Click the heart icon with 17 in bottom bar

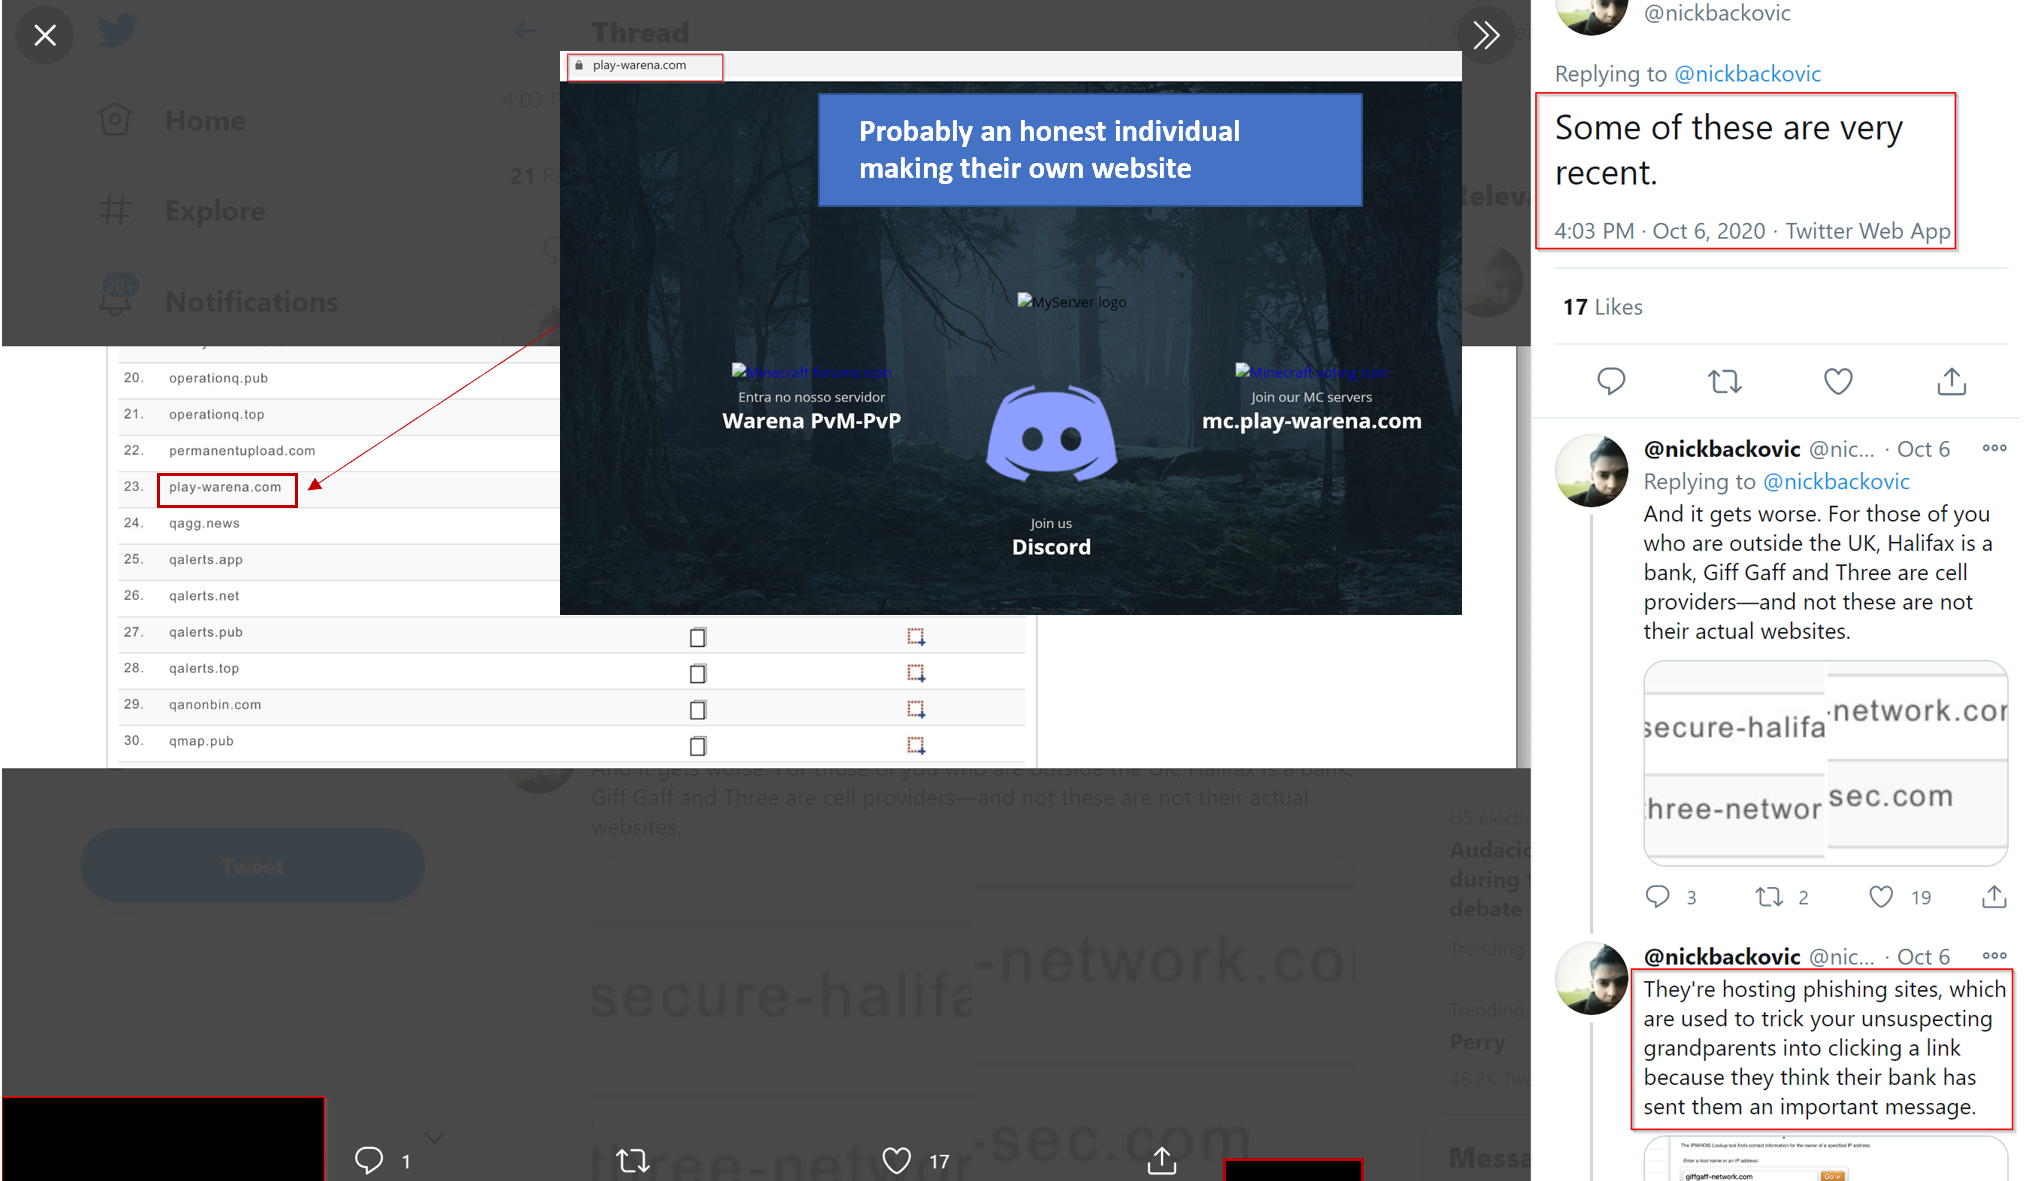pyautogui.click(x=897, y=1160)
